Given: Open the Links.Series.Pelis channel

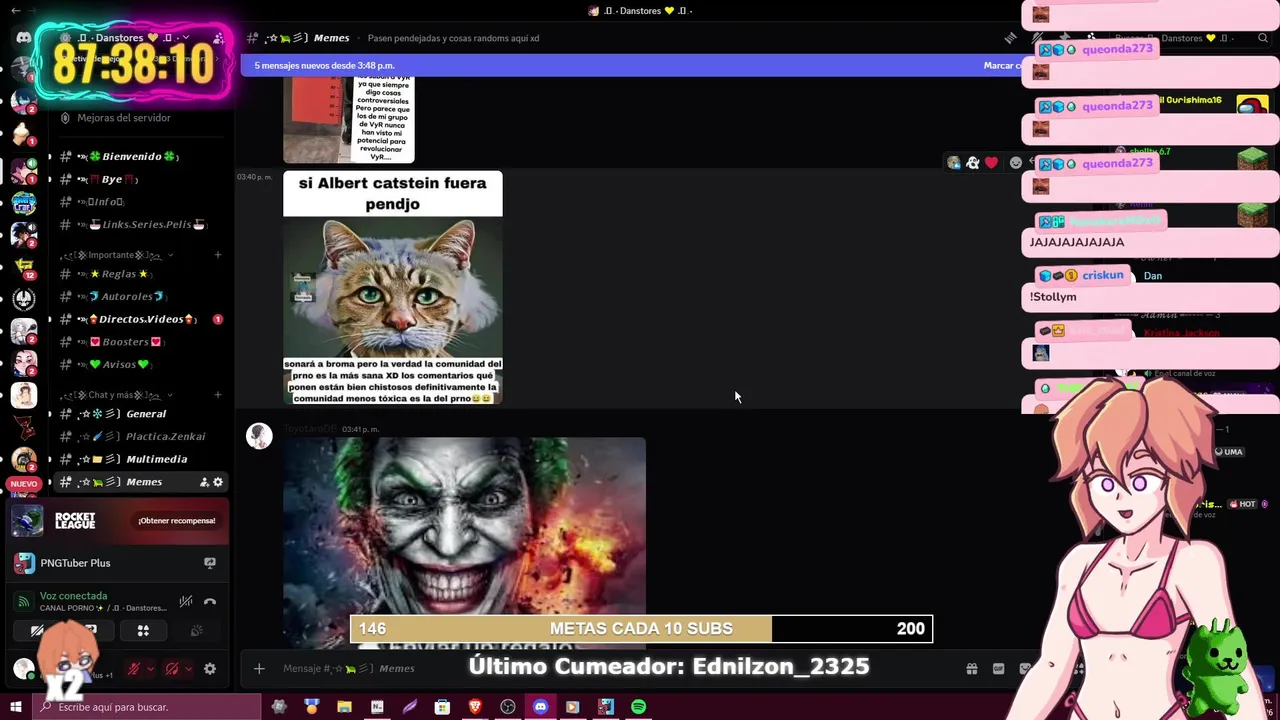Looking at the screenshot, I should [x=140, y=225].
